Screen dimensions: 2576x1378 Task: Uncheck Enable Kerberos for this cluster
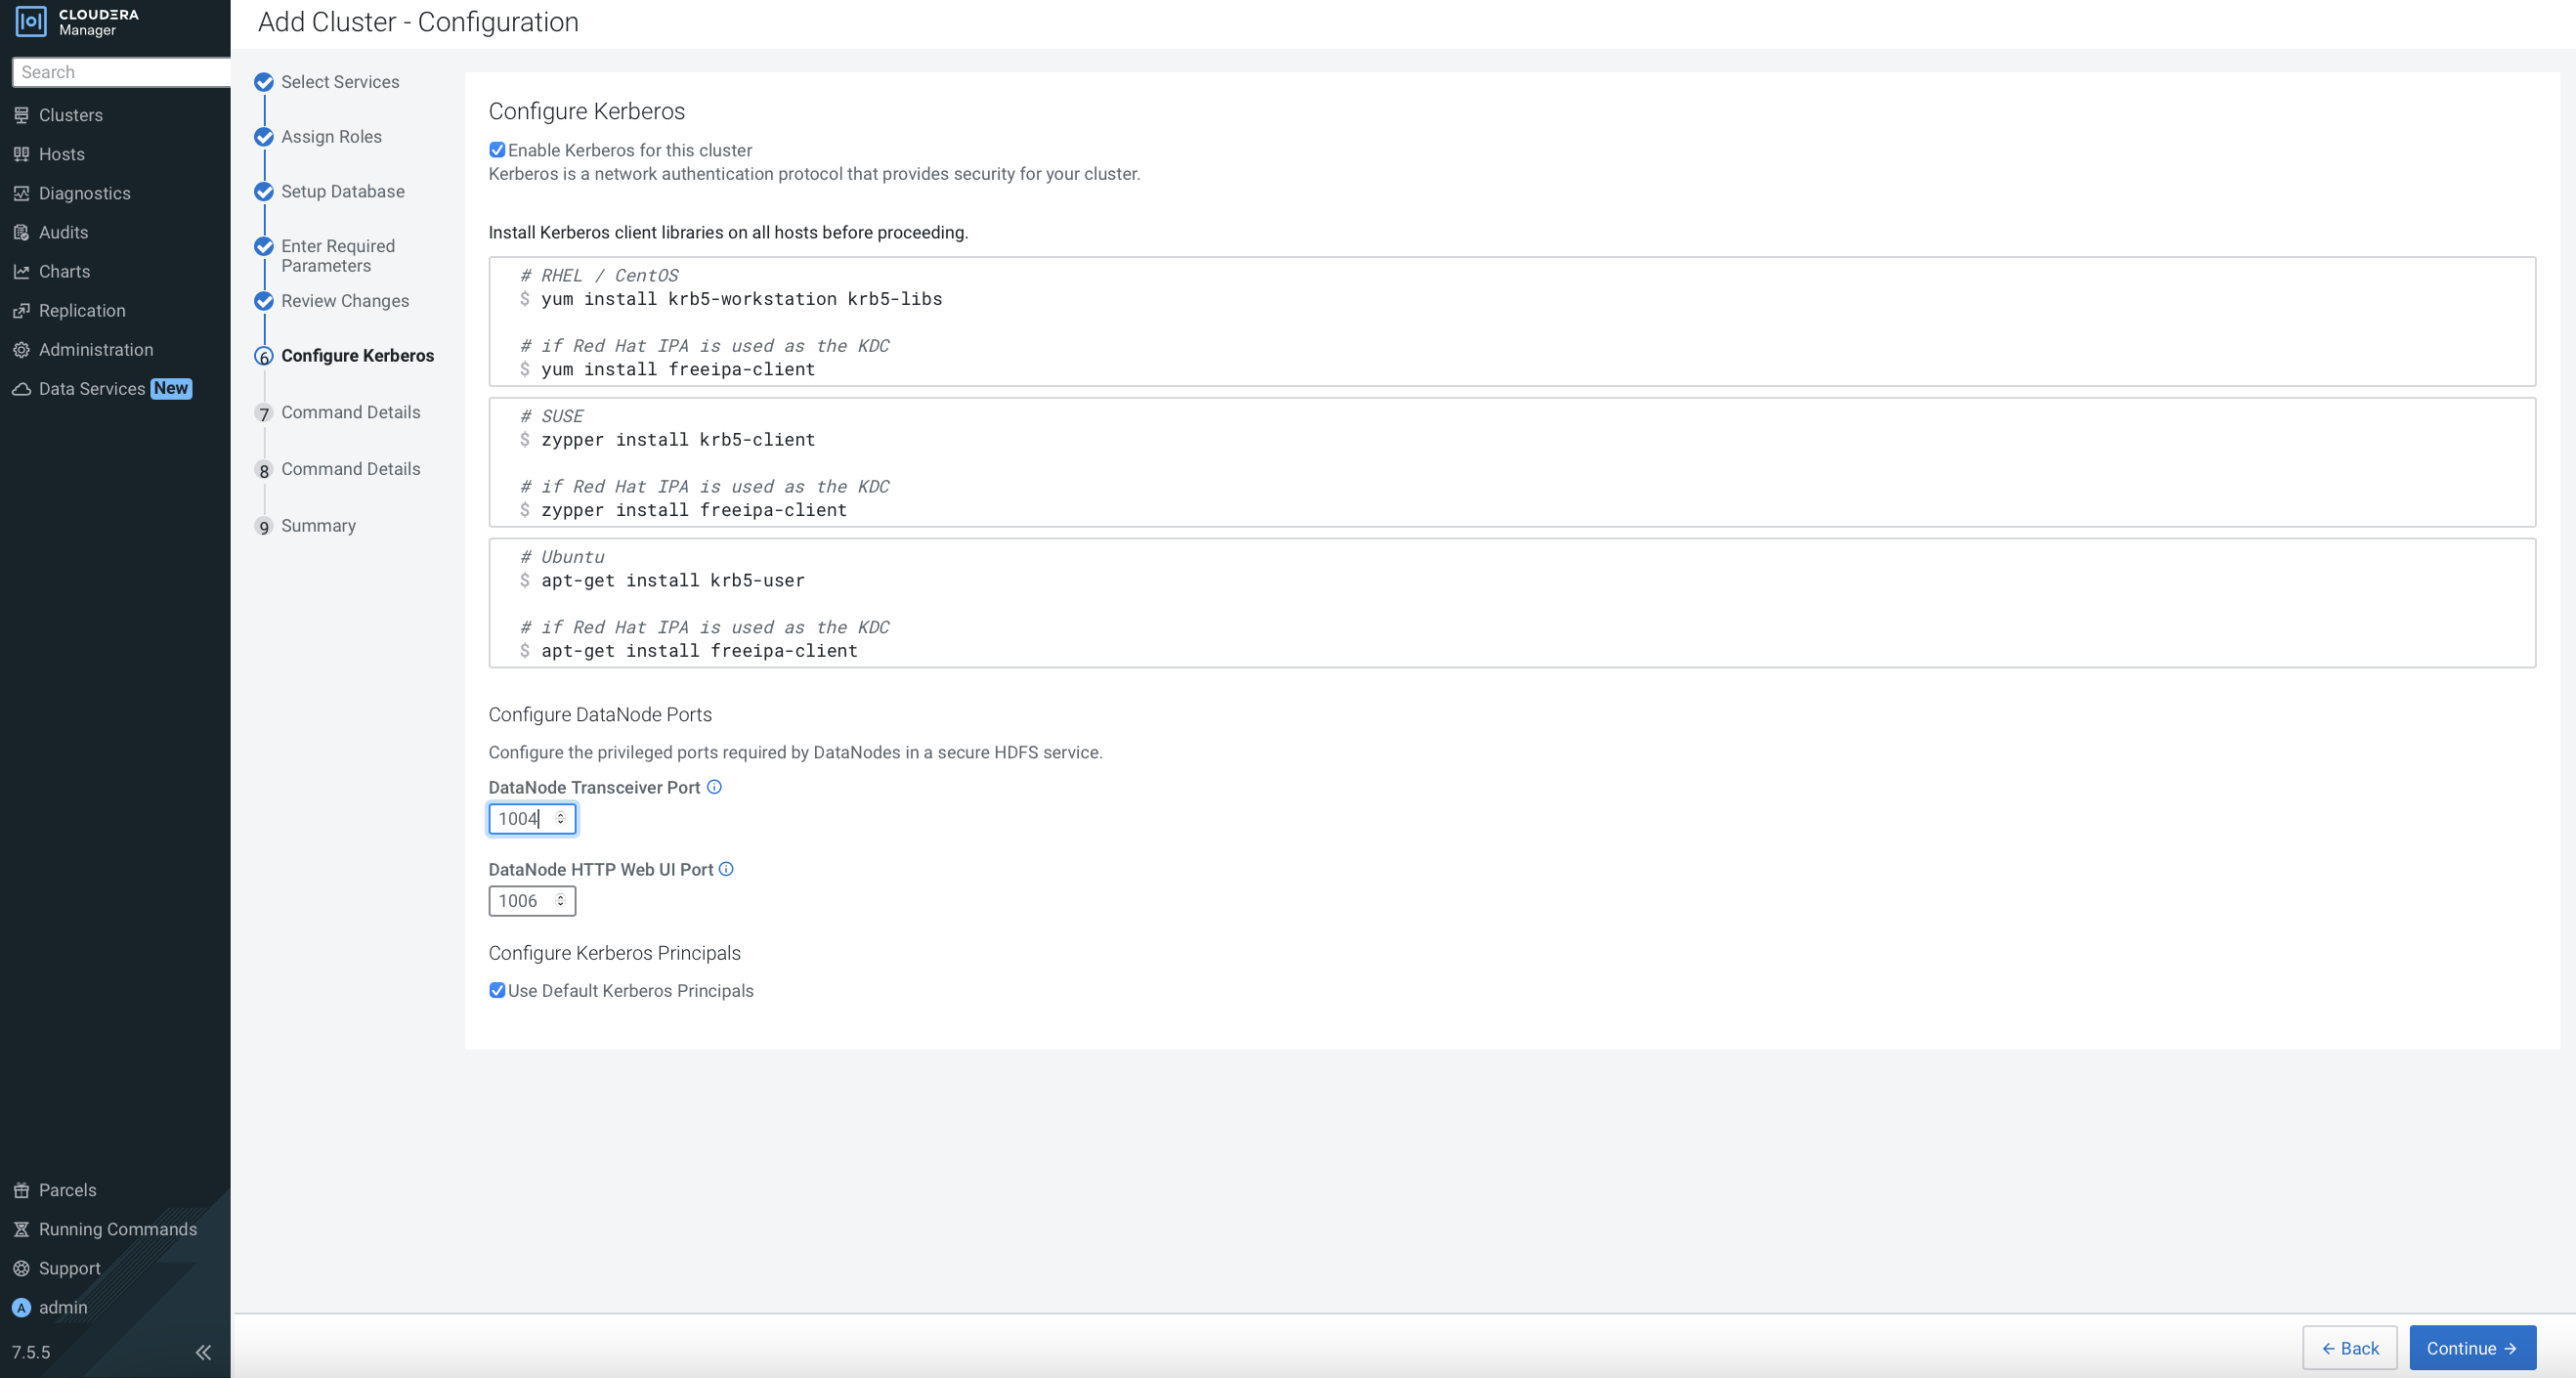497,150
